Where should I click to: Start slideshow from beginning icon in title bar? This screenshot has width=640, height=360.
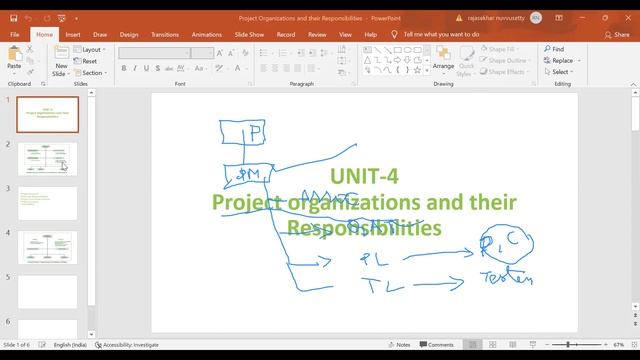(x=62, y=18)
